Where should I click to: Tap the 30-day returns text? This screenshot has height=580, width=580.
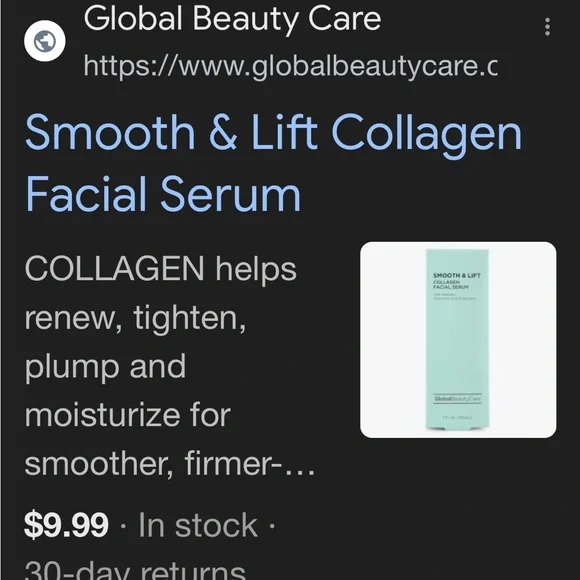pyautogui.click(x=135, y=570)
